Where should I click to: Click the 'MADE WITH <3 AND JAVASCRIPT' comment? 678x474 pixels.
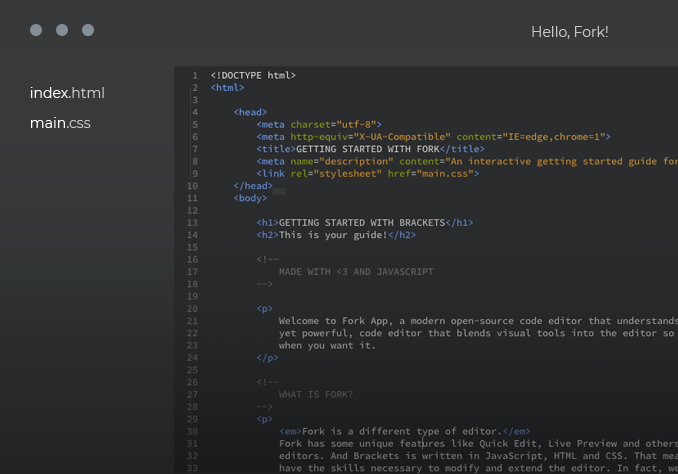(356, 272)
